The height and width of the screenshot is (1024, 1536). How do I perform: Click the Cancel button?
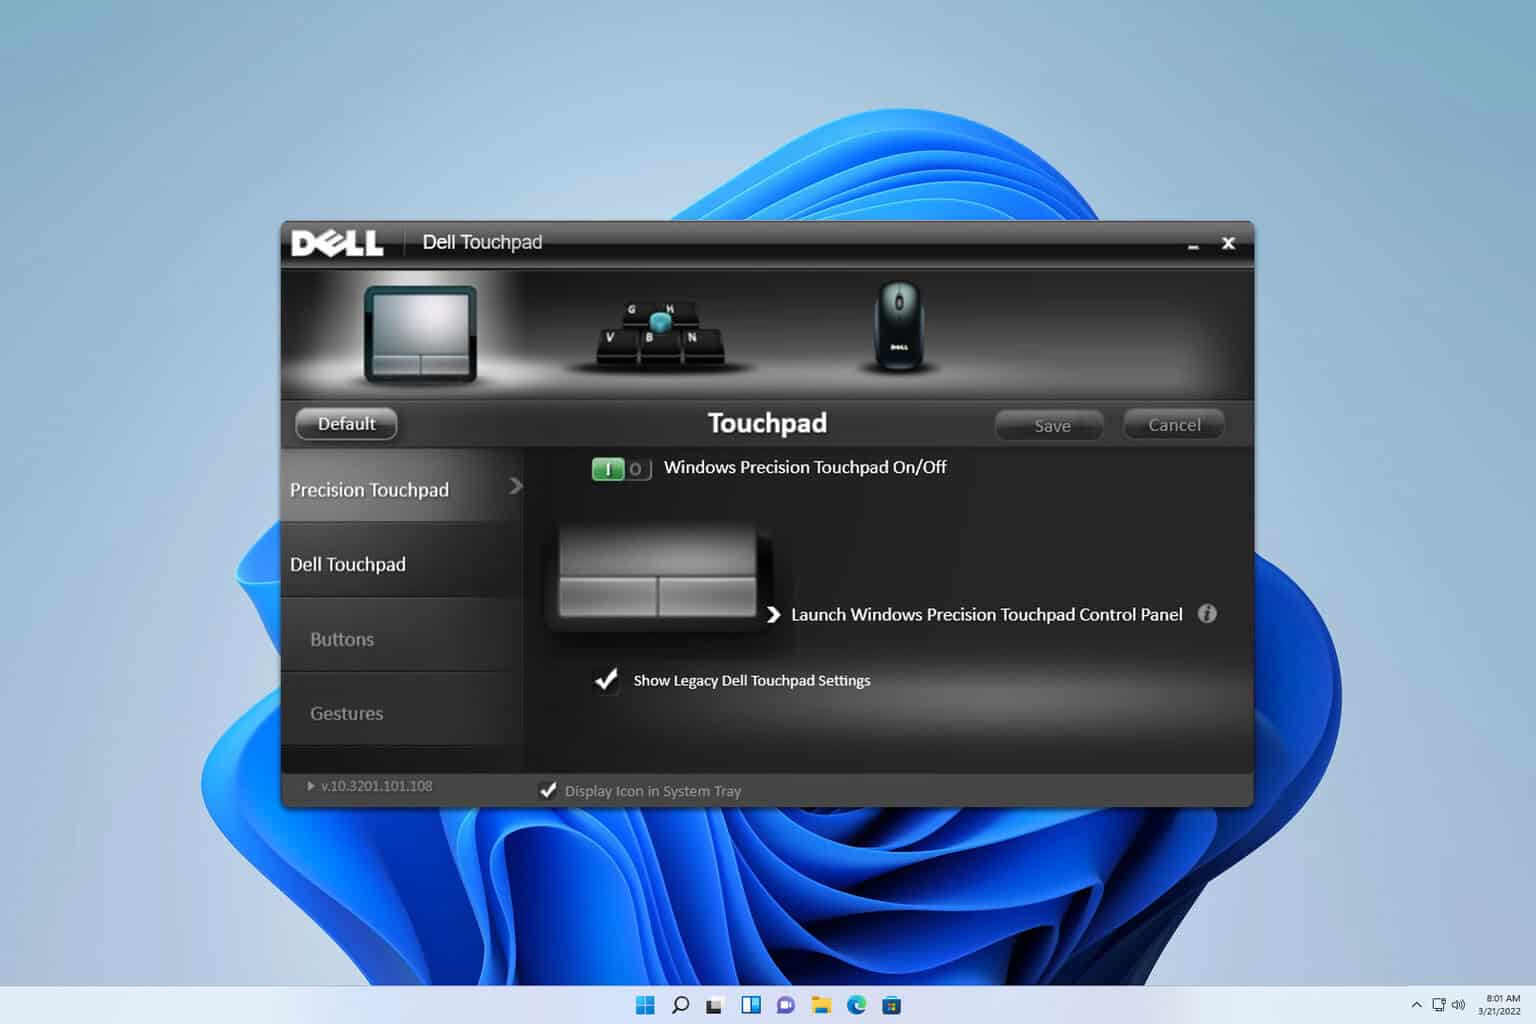pos(1174,424)
